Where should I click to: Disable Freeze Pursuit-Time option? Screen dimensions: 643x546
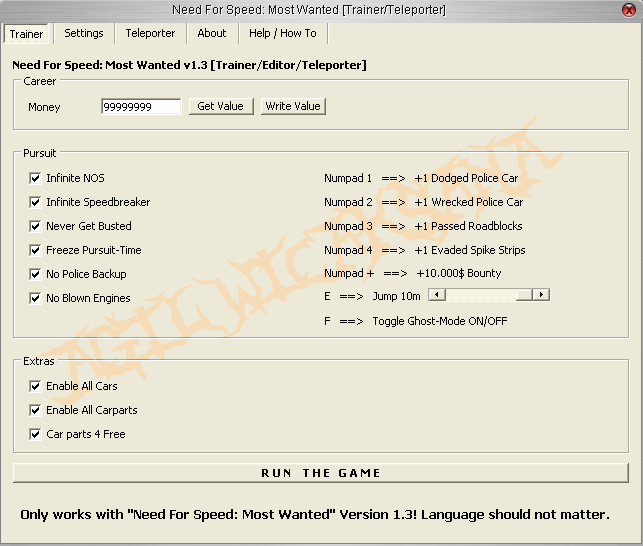click(x=35, y=250)
